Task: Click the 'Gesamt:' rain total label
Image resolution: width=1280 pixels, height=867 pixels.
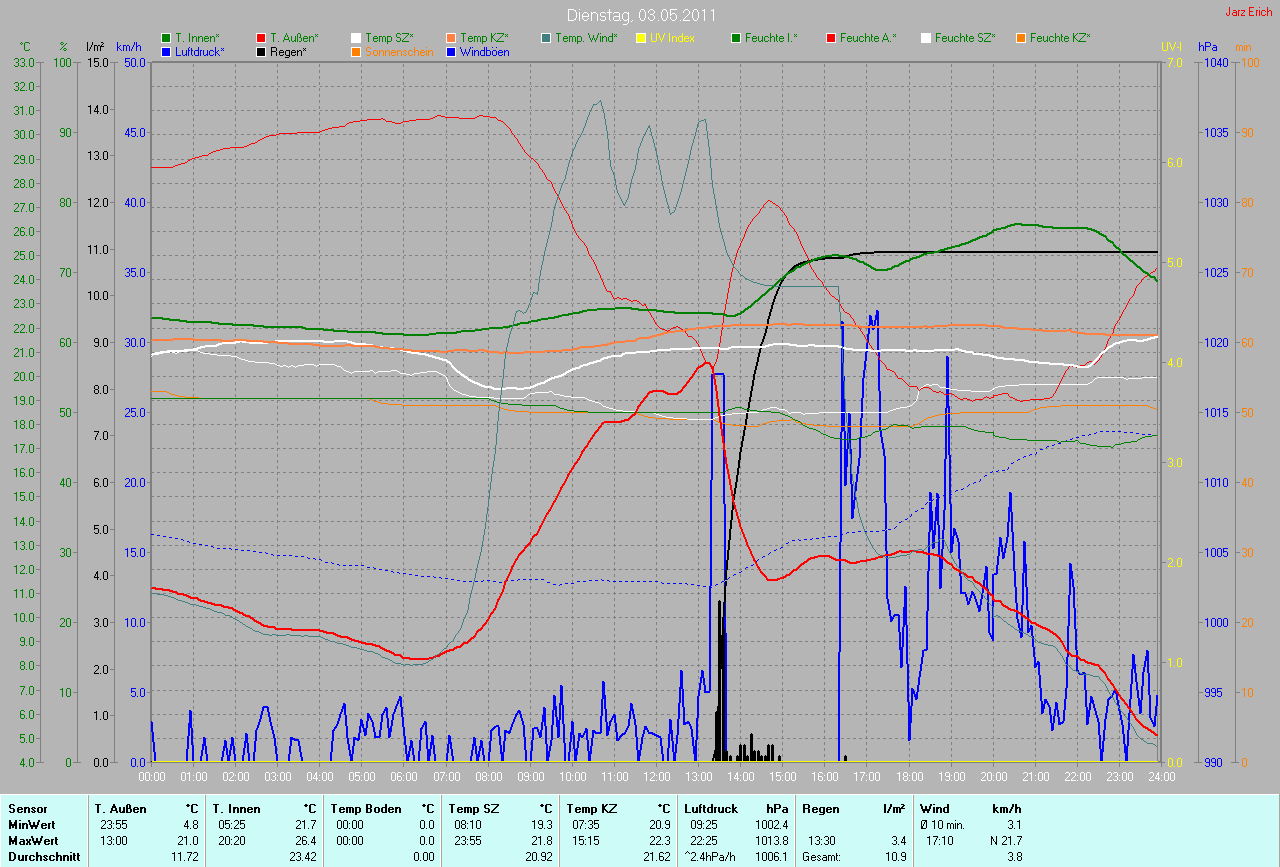Action: tap(821, 857)
